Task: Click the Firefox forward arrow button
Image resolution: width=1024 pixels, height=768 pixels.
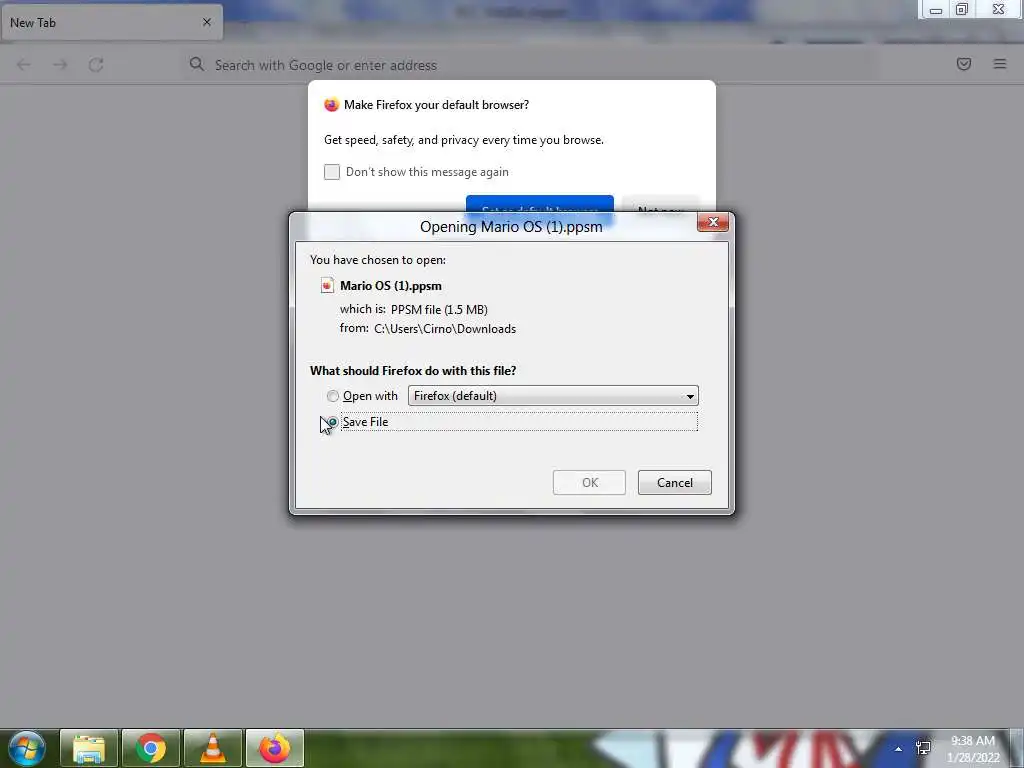Action: click(x=60, y=65)
